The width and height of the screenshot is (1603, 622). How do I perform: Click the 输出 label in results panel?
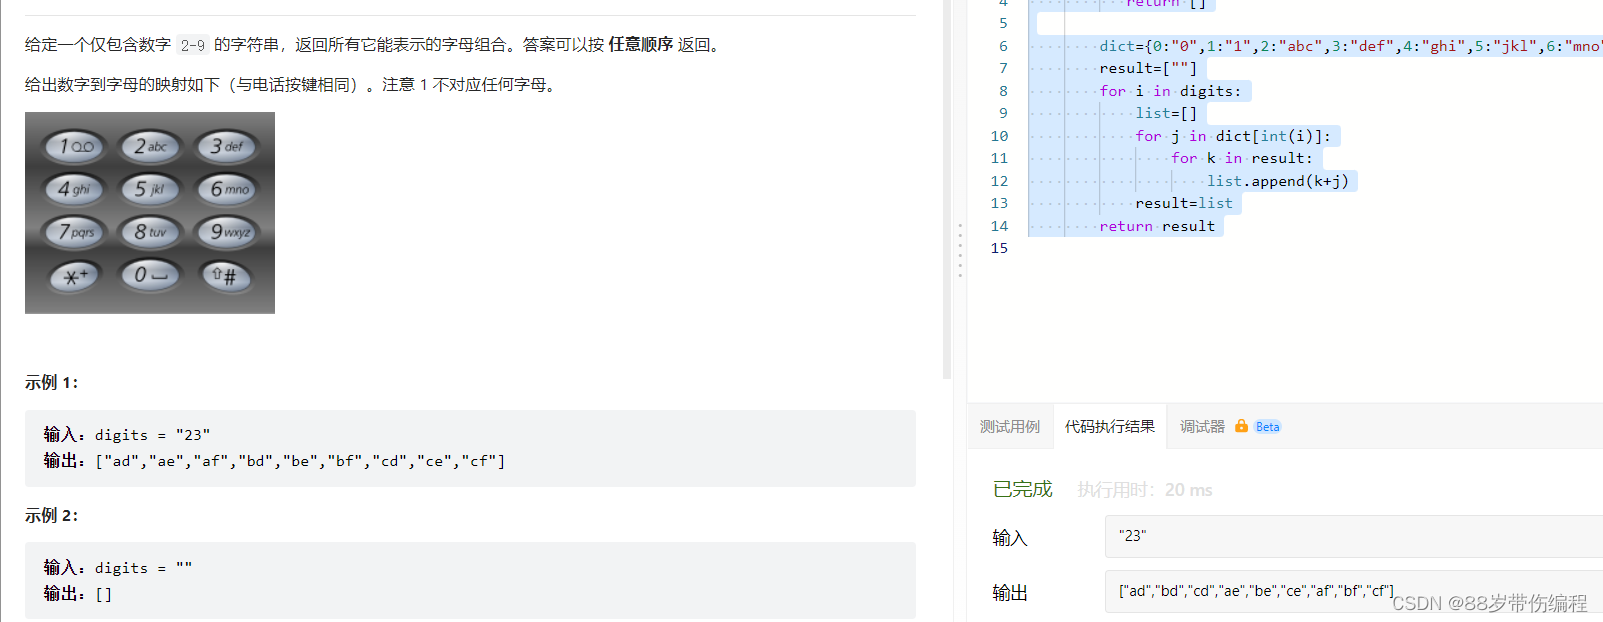tap(1010, 593)
